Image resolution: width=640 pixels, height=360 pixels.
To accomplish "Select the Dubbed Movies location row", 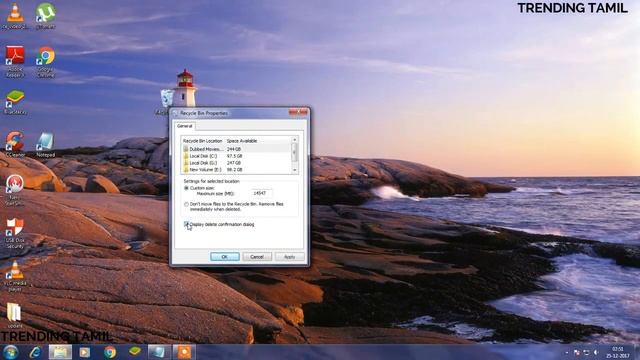I will click(x=236, y=149).
